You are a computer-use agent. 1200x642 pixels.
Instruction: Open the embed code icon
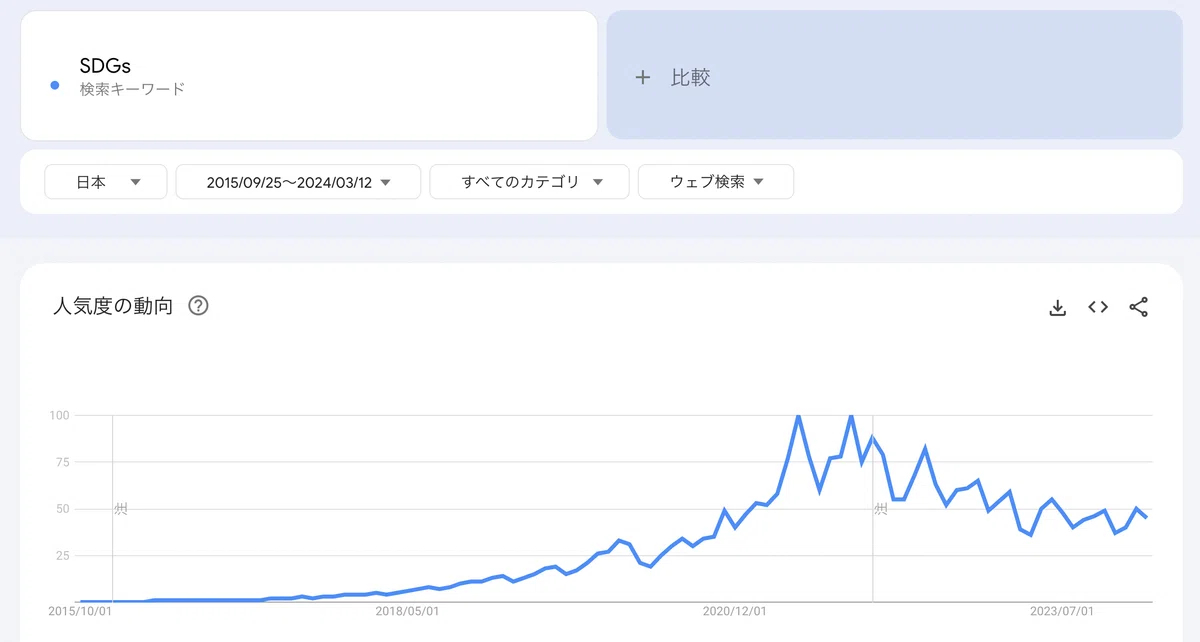click(1098, 307)
